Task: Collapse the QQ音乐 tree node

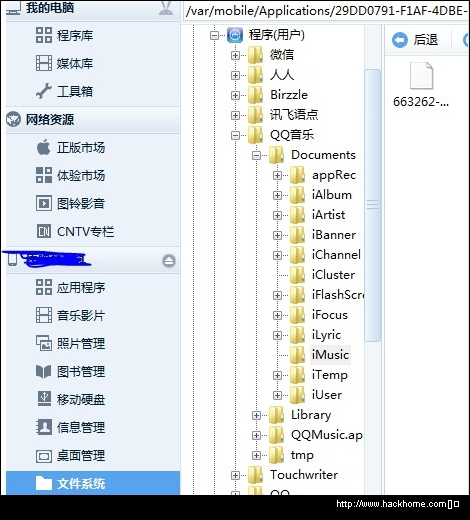Action: click(235, 135)
